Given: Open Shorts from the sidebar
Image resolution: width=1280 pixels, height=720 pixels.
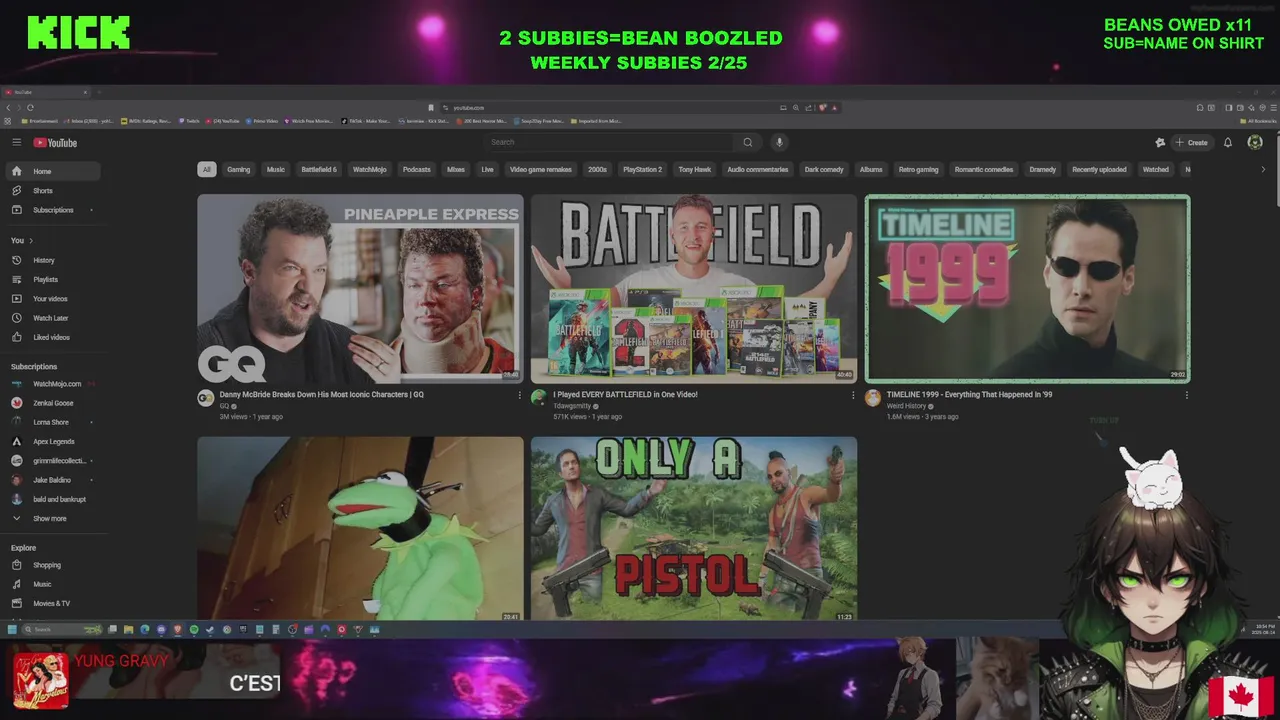Looking at the screenshot, I should coord(52,190).
